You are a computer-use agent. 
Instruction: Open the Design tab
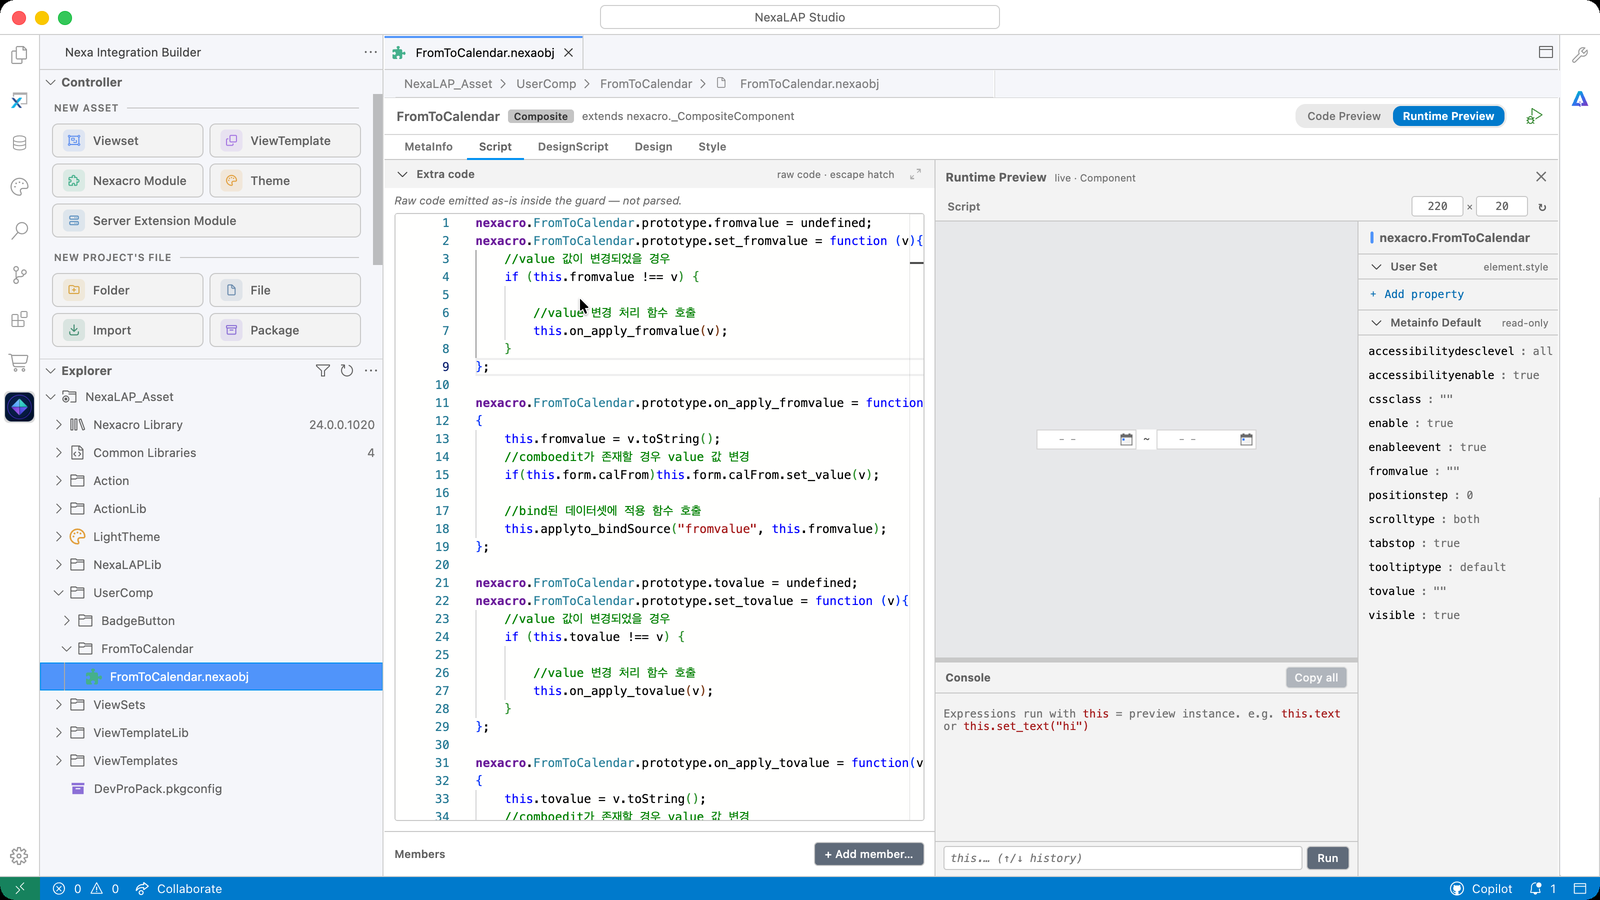653,147
